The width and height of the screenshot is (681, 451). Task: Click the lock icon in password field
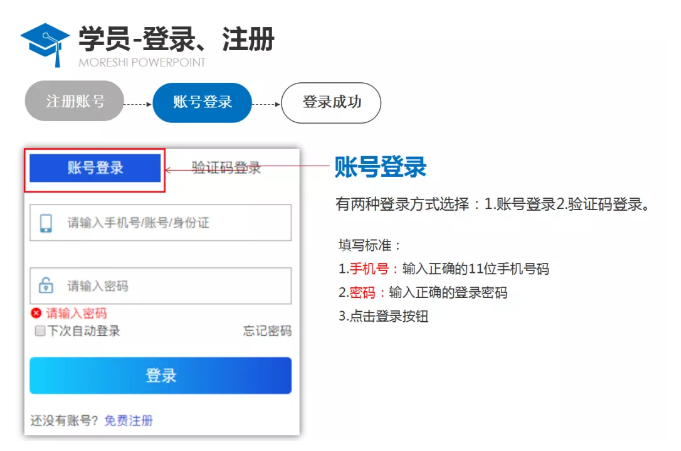(46, 285)
